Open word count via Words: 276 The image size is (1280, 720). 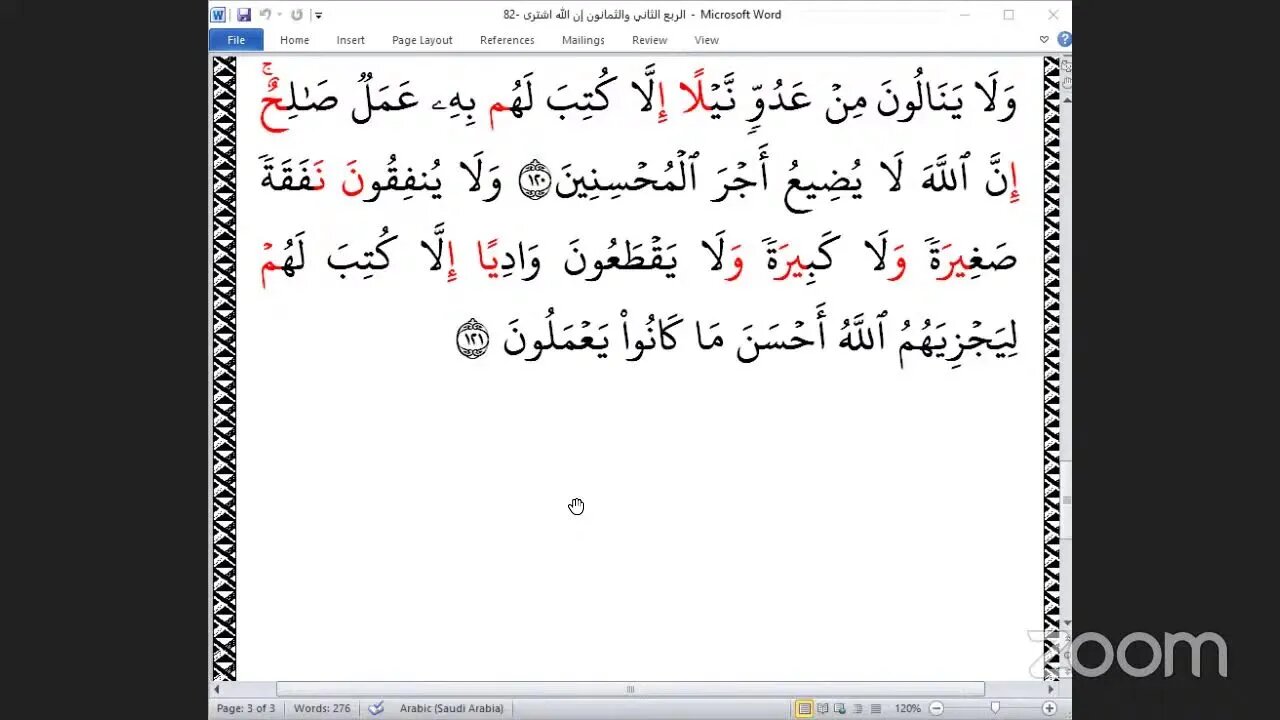click(x=322, y=708)
